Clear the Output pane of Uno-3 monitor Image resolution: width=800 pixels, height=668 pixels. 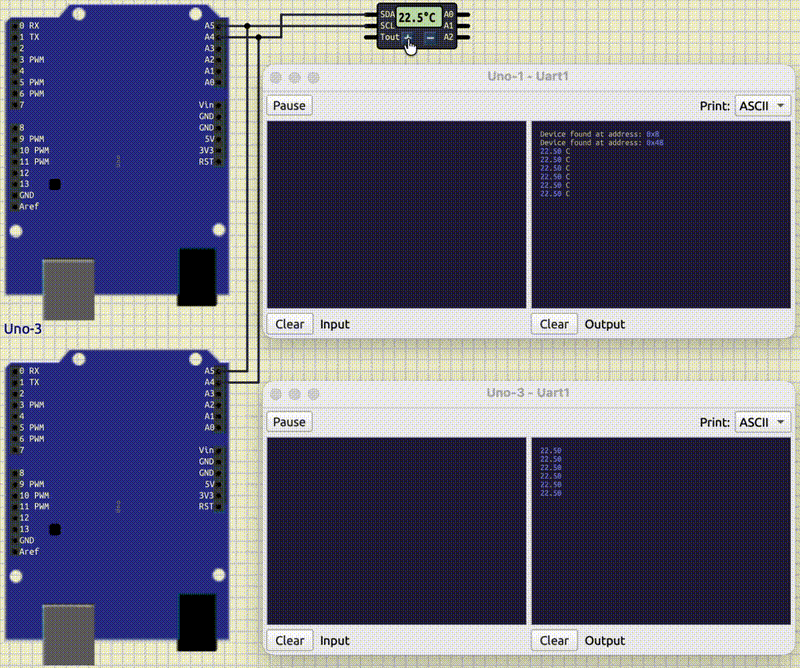(x=553, y=640)
